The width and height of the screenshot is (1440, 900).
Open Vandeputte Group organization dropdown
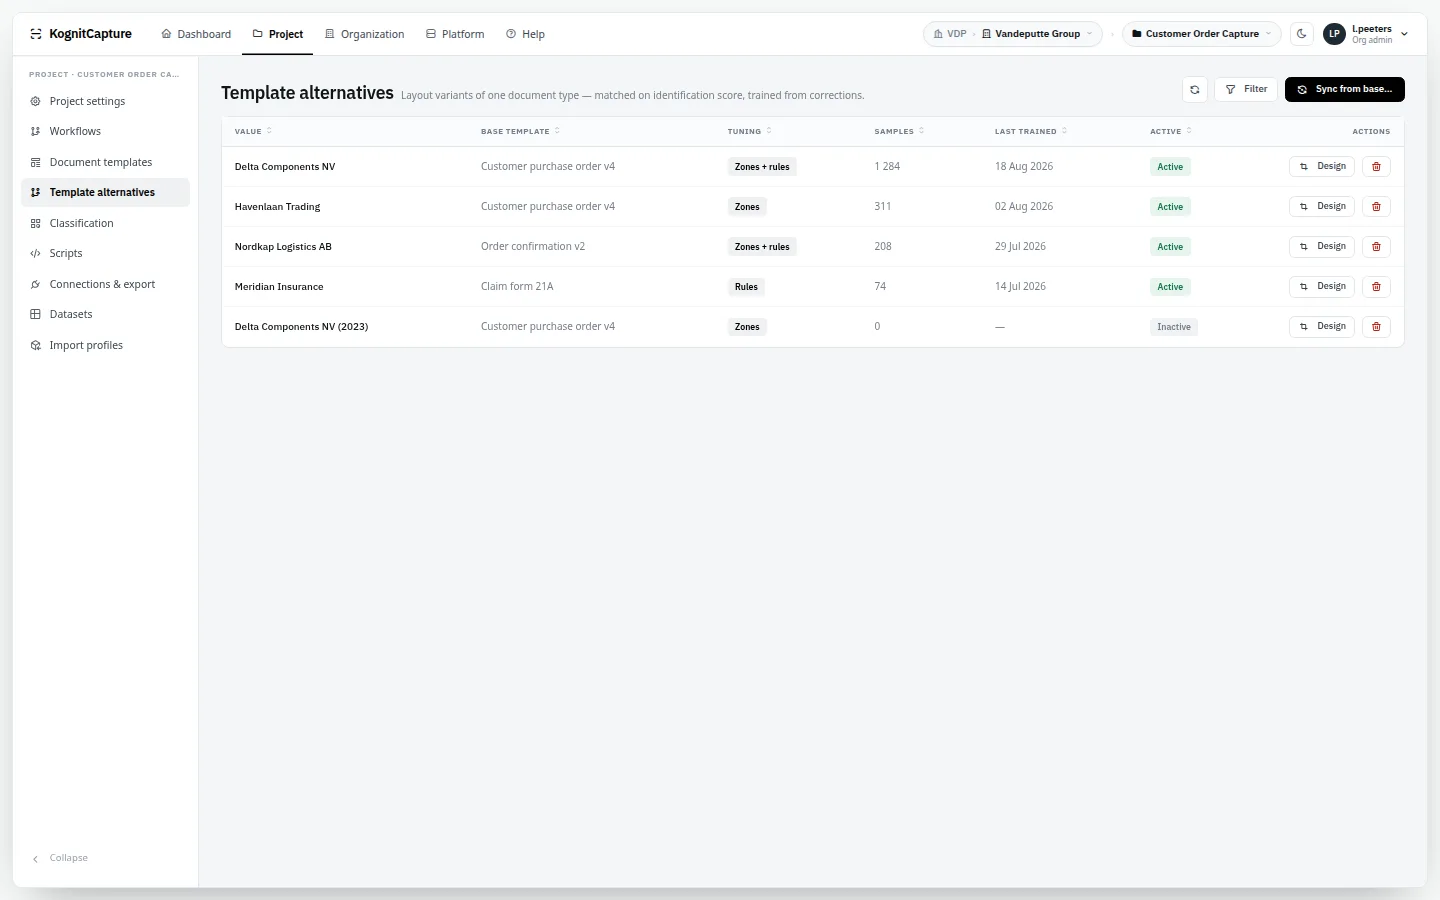tap(1039, 34)
